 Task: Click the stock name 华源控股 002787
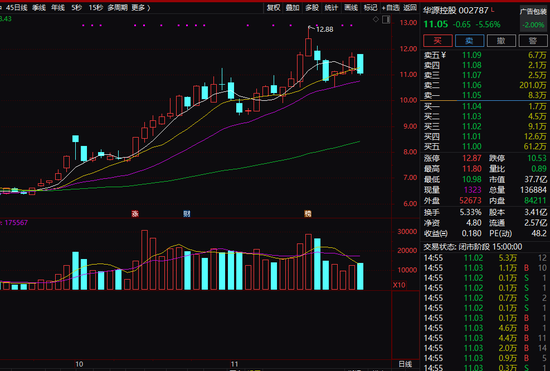456,11
